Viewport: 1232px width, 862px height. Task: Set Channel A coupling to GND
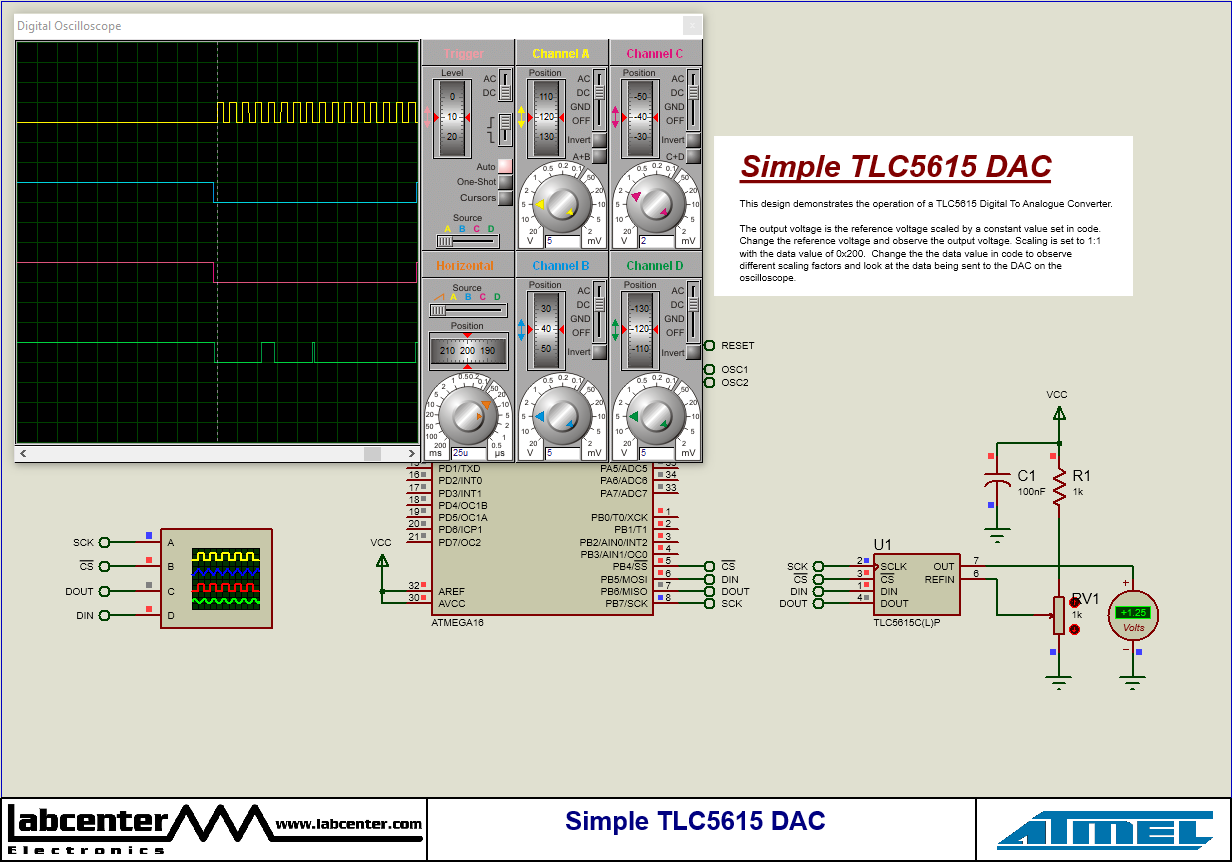(598, 107)
